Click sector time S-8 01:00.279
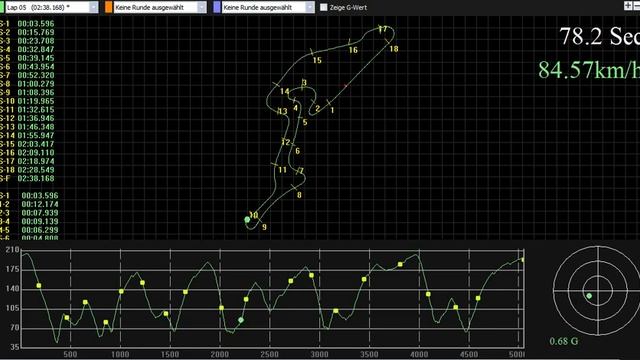The height and width of the screenshot is (360, 640). point(27,84)
